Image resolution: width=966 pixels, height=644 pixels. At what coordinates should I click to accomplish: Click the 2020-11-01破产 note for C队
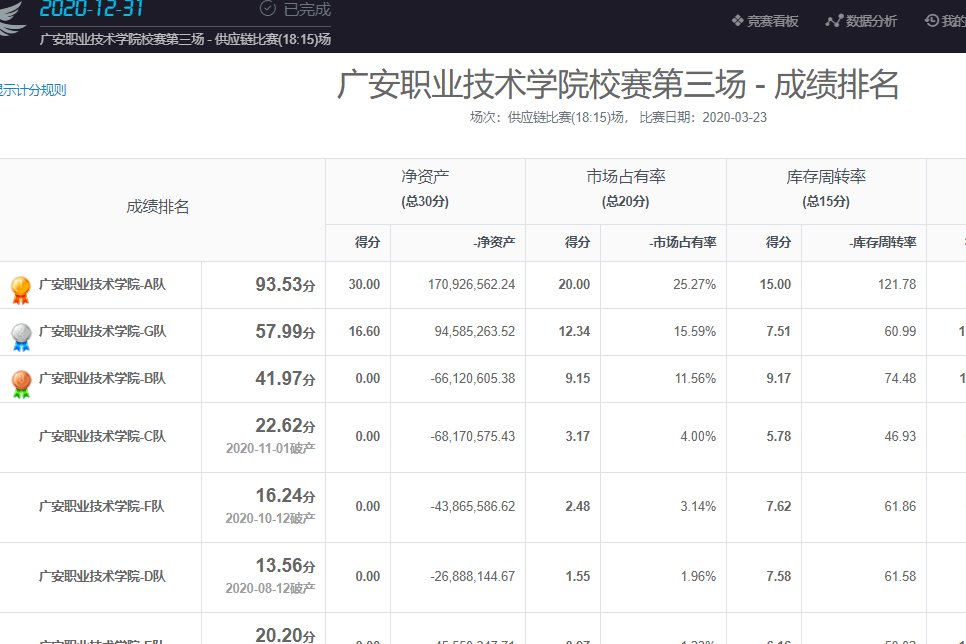click(x=270, y=449)
